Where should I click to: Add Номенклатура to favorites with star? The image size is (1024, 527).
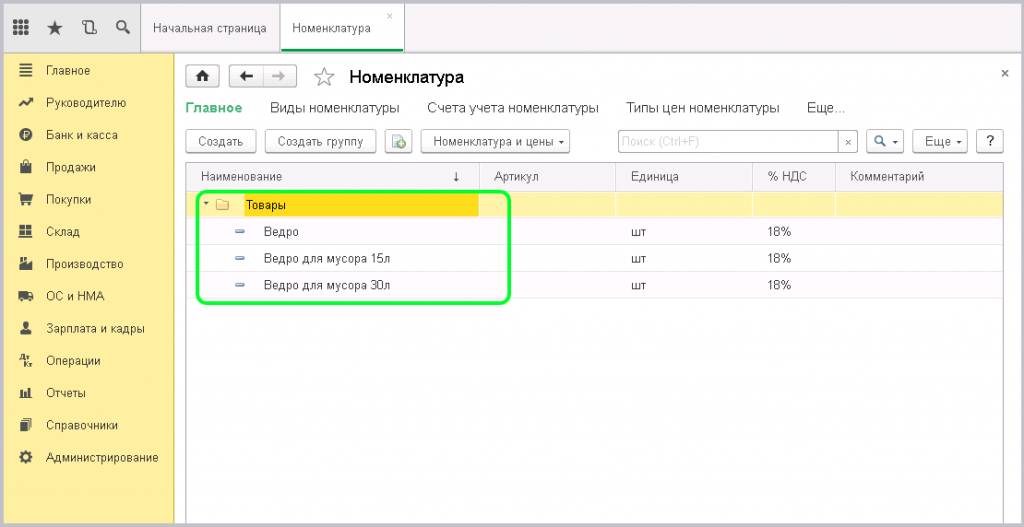324,77
